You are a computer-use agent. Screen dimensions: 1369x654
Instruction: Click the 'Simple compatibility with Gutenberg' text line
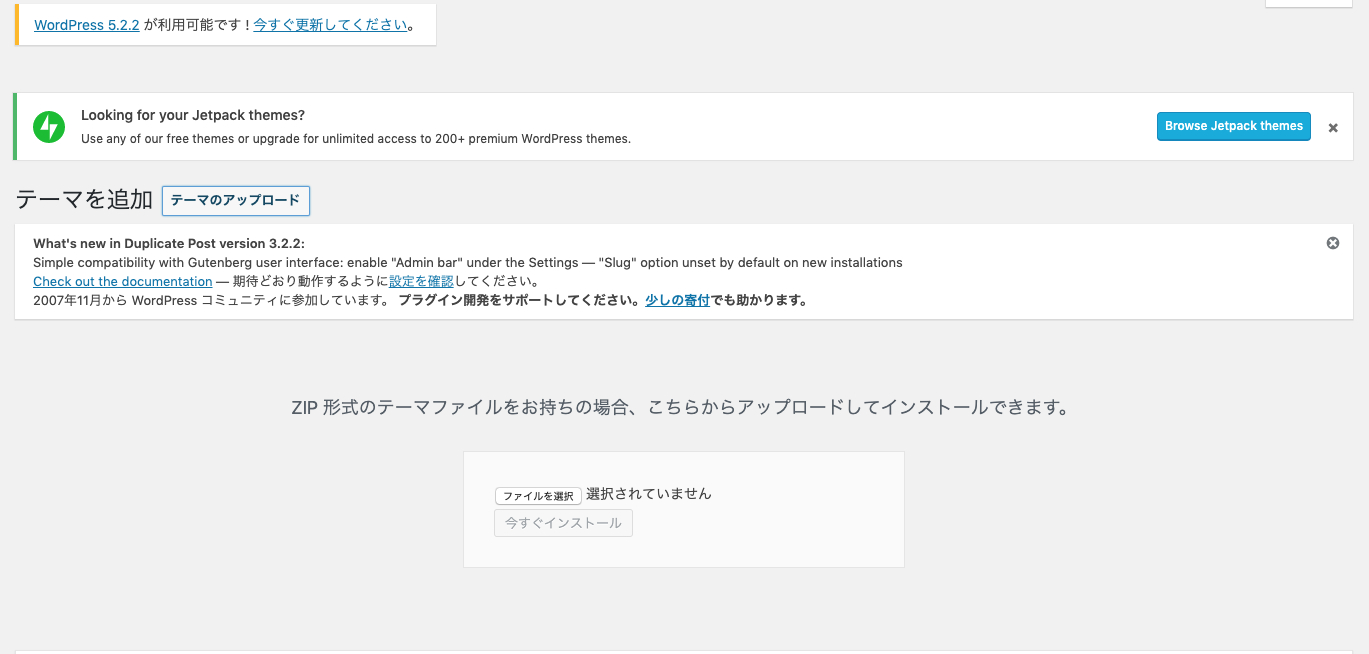(468, 263)
